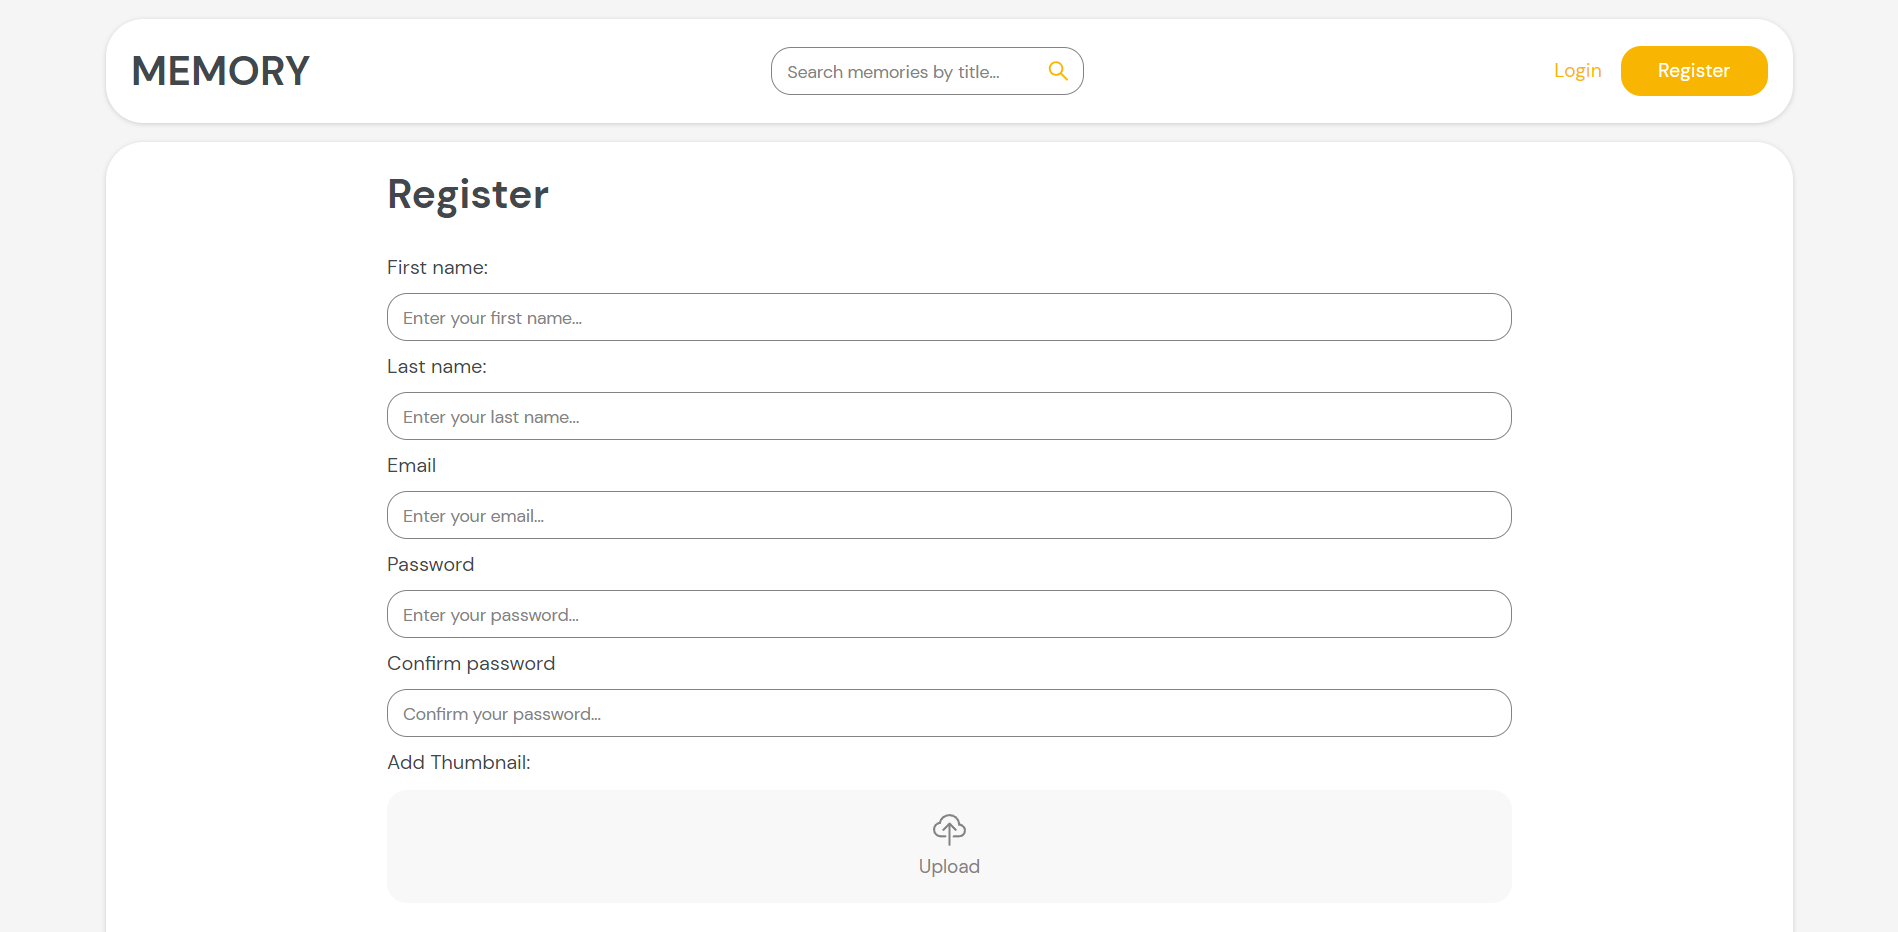Click the confirm password input field

[x=948, y=713]
